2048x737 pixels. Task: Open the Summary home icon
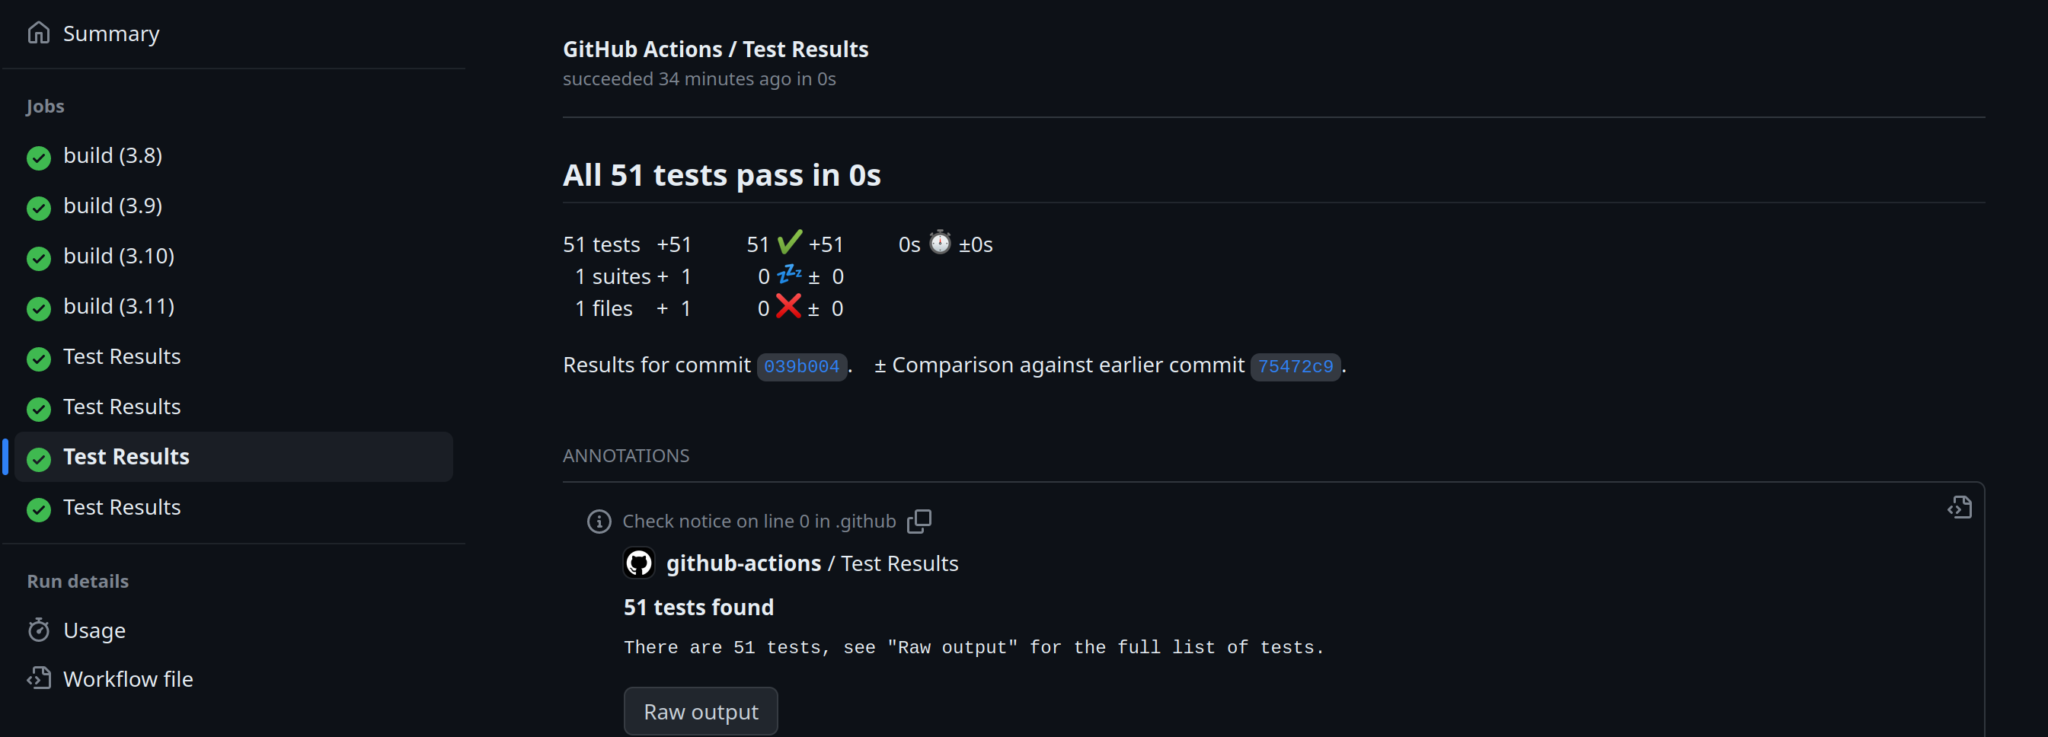(x=39, y=33)
